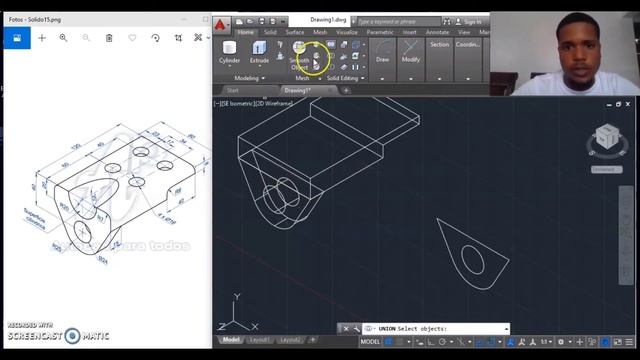
Task: Click the Open file quick-access icon
Action: (x=250, y=21)
